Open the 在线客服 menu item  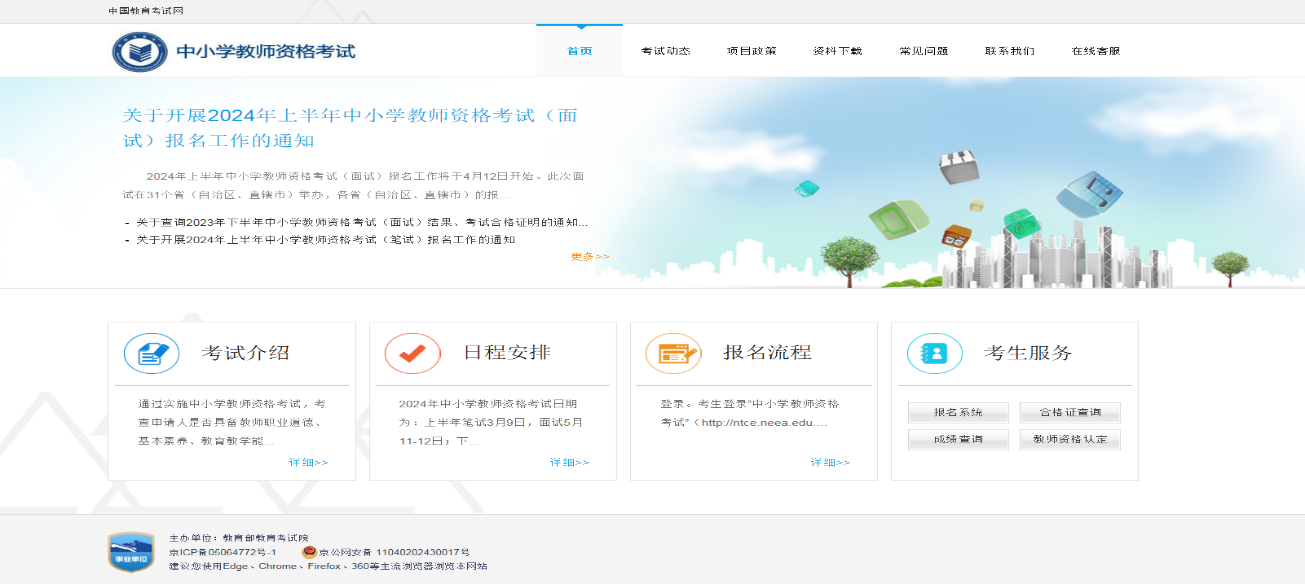[1095, 51]
